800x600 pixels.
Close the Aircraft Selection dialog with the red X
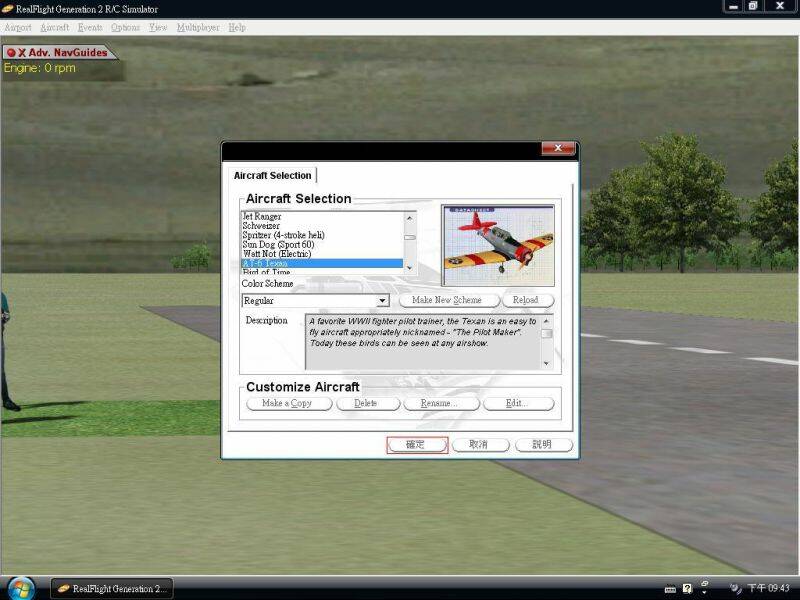(x=558, y=148)
